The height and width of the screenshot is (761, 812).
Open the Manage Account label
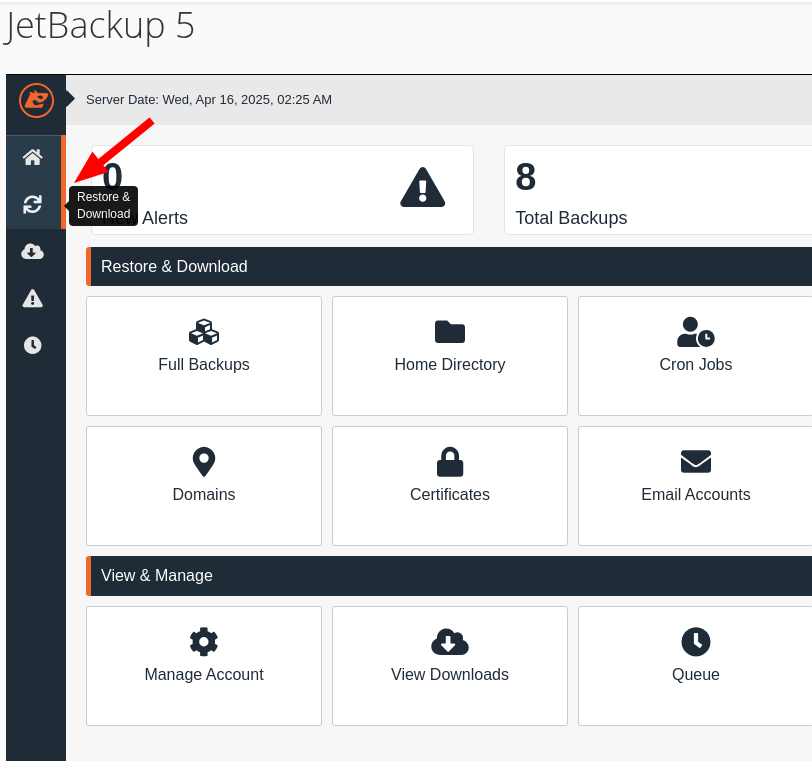[x=204, y=675]
